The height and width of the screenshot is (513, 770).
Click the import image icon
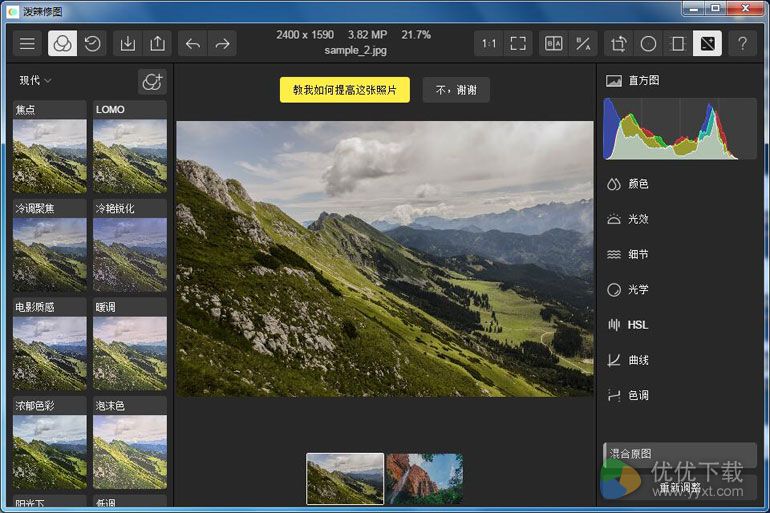[x=128, y=44]
